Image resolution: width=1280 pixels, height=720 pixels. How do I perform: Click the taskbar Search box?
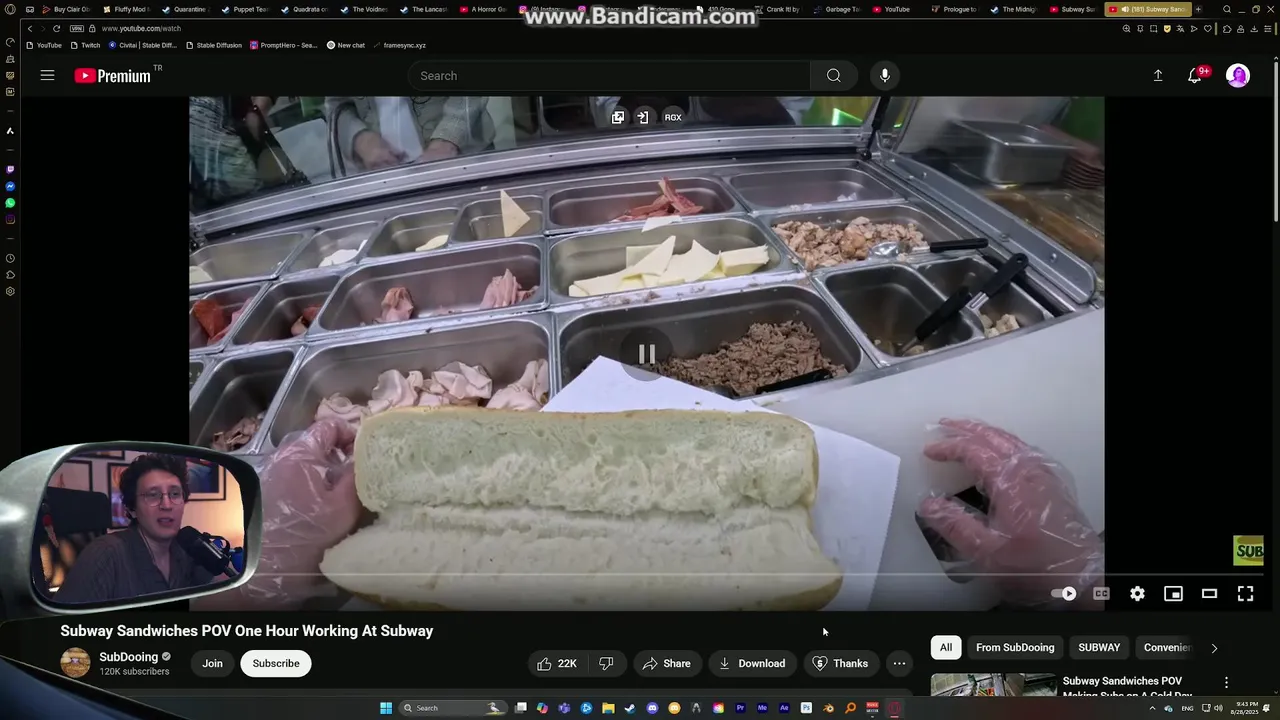click(x=453, y=708)
